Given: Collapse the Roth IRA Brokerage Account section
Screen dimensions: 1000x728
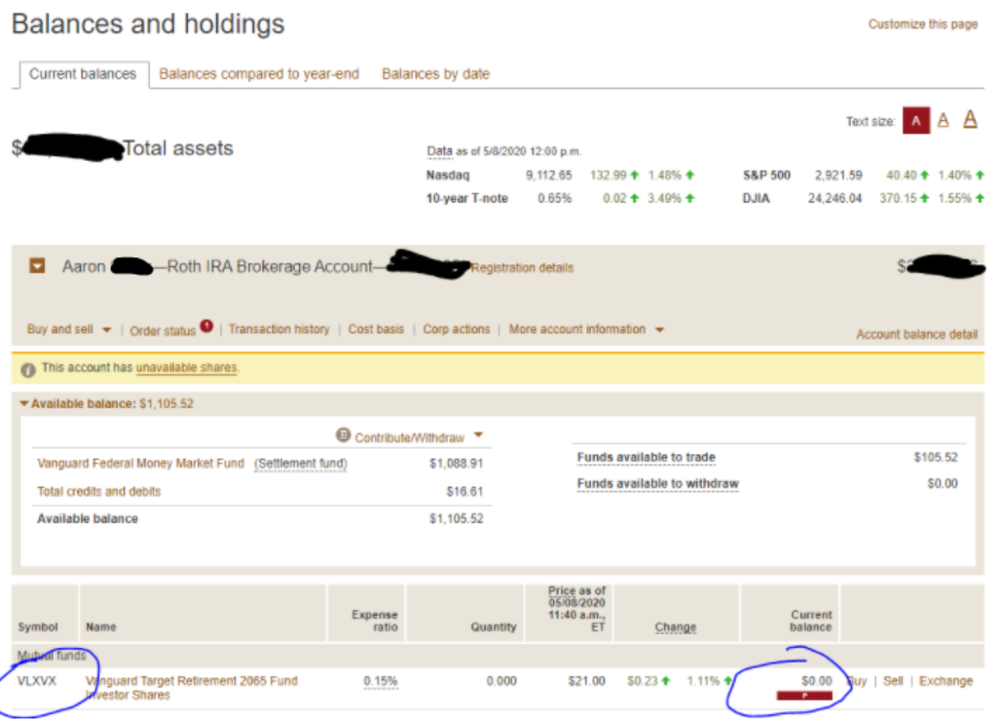Looking at the screenshot, I should [x=37, y=265].
